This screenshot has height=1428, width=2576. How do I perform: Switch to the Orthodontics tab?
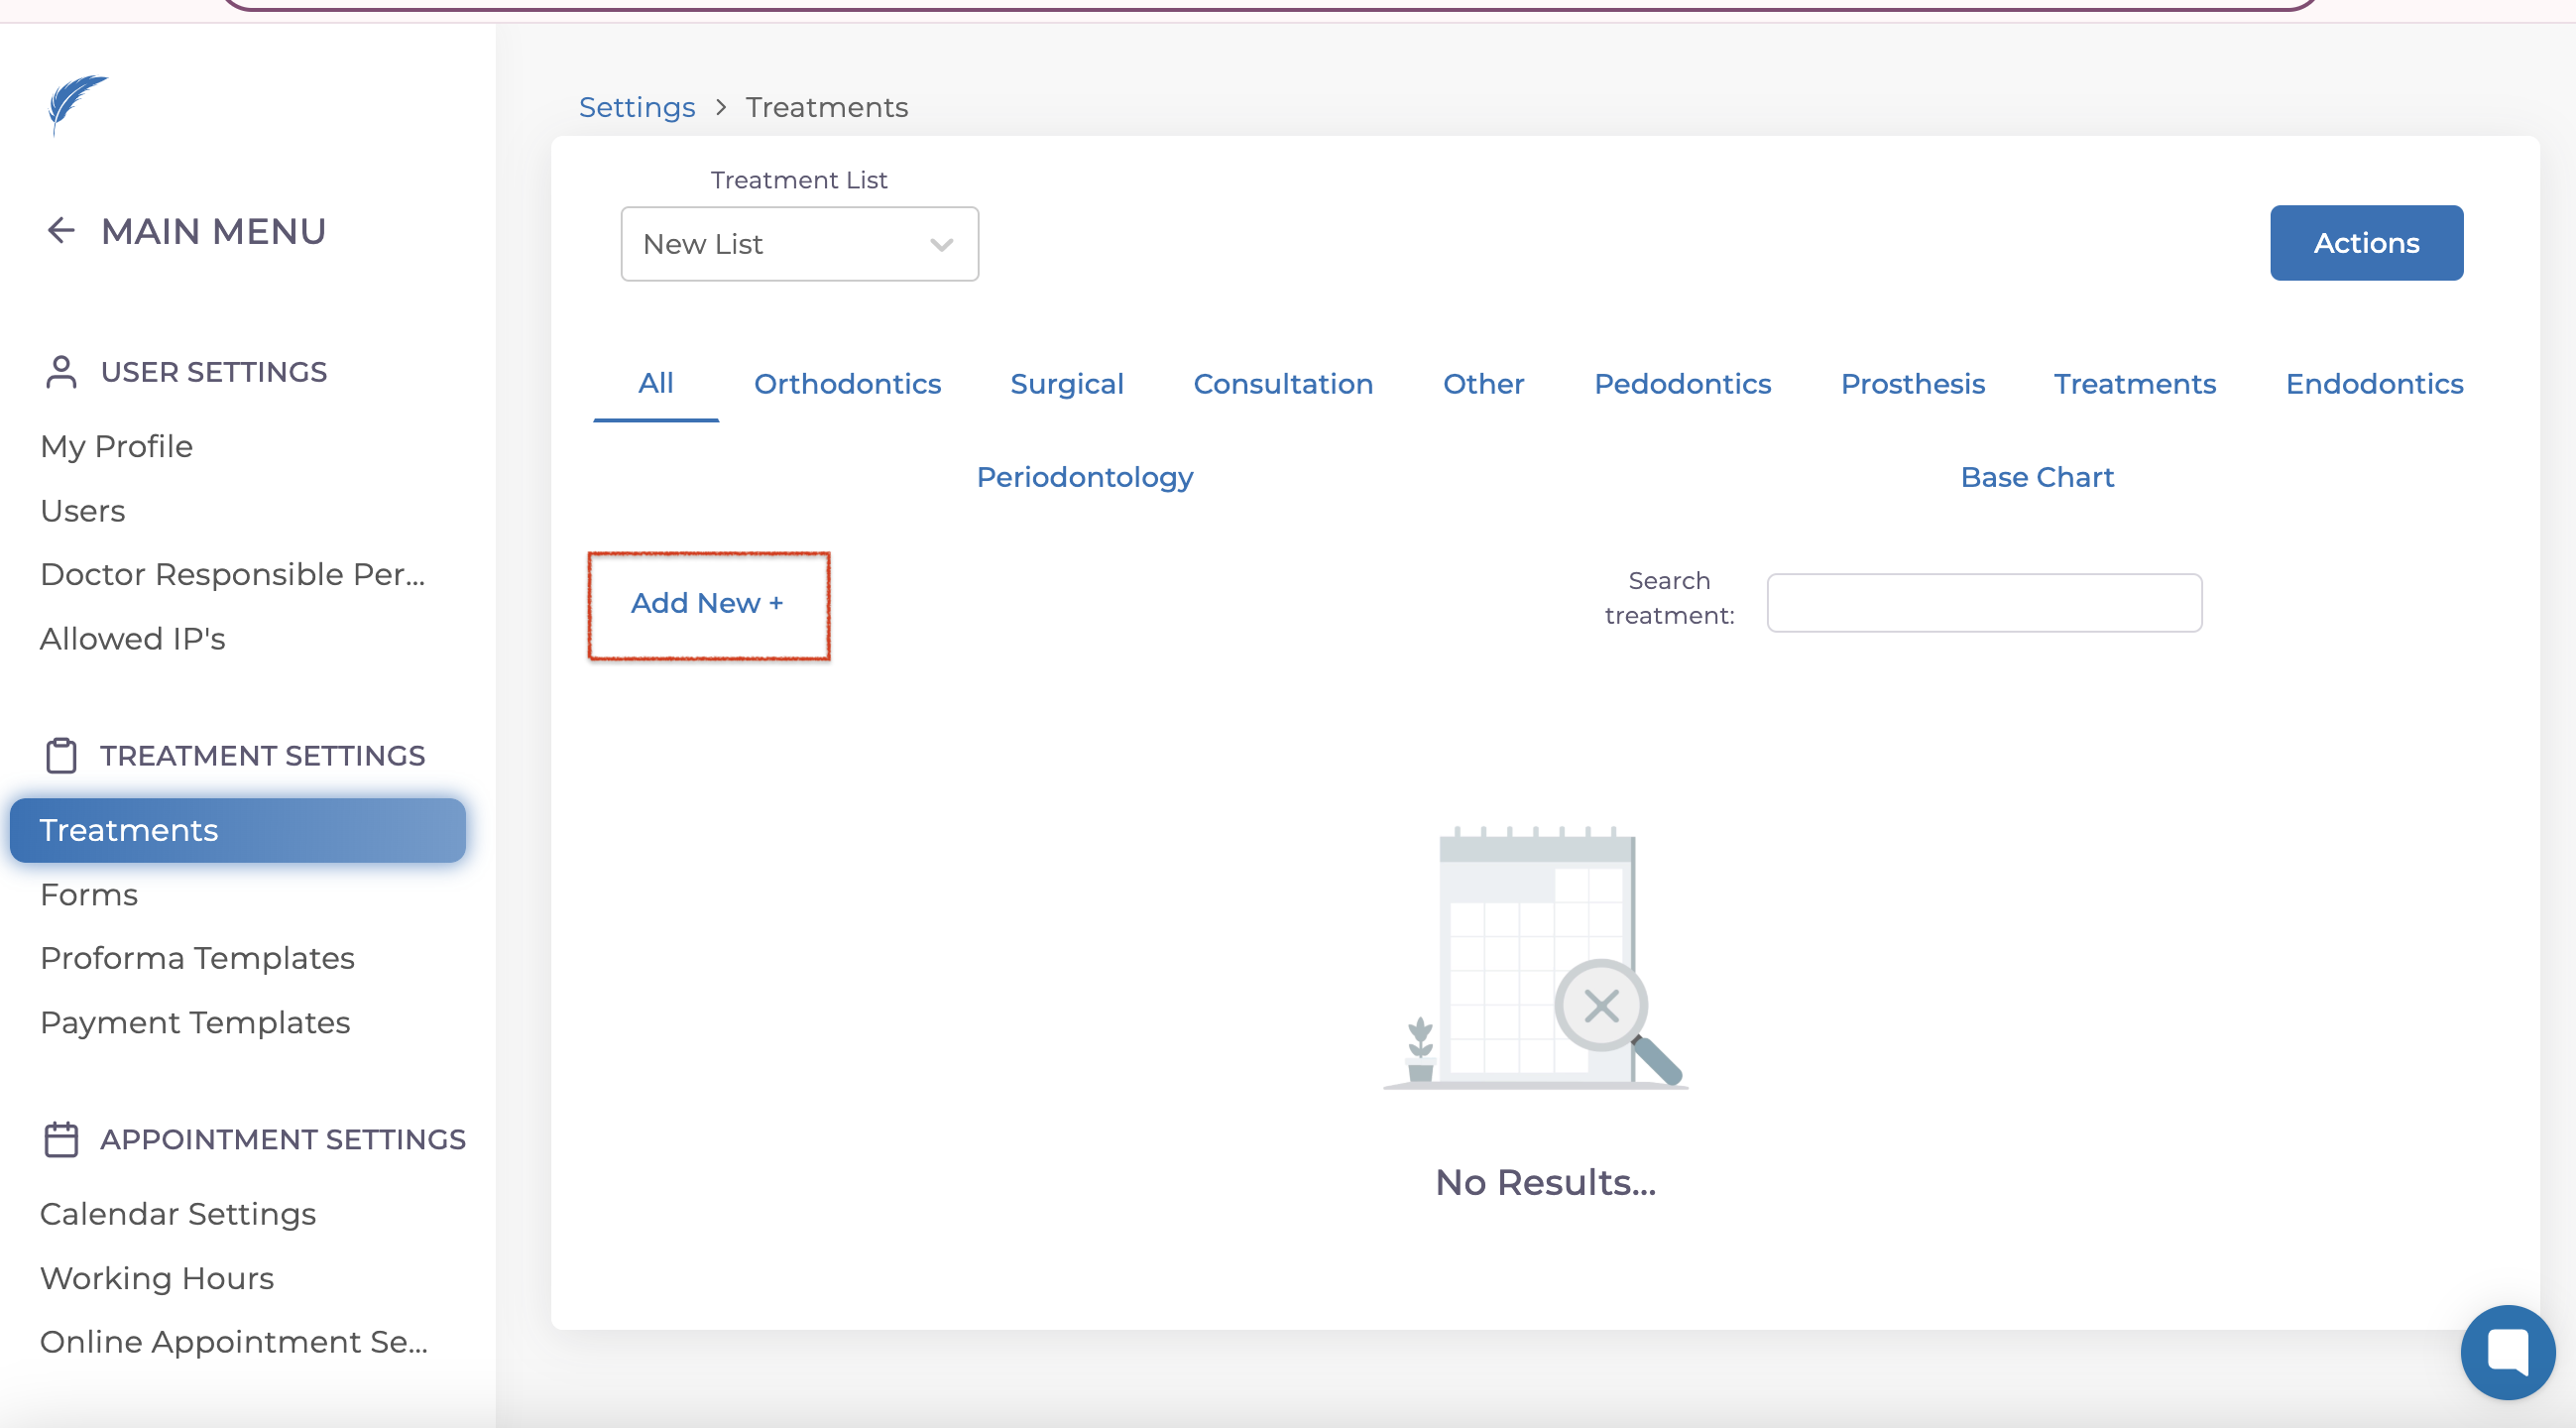coord(847,384)
